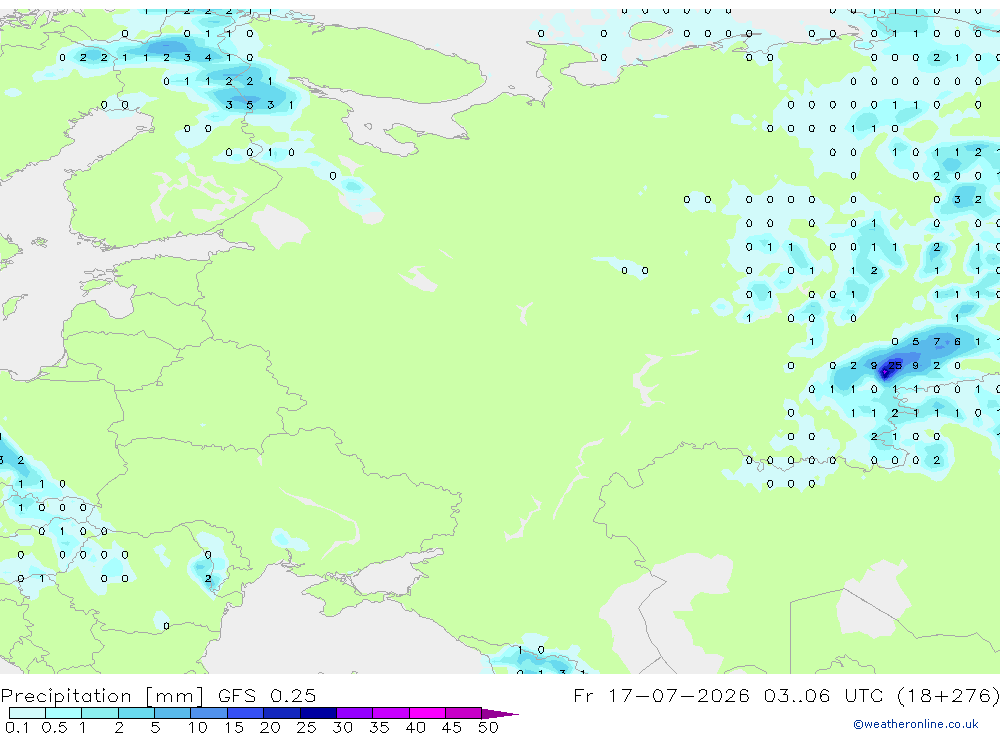Viewport: 1000px width, 733px height.
Task: Click the 10–15 mm legend color swatch
Action: pos(209,713)
